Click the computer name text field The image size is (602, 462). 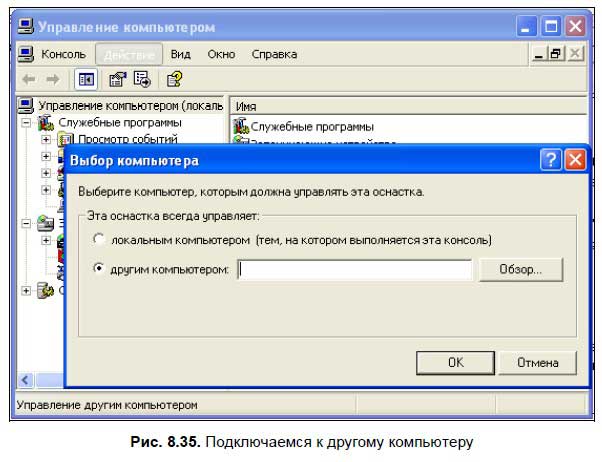pos(354,270)
